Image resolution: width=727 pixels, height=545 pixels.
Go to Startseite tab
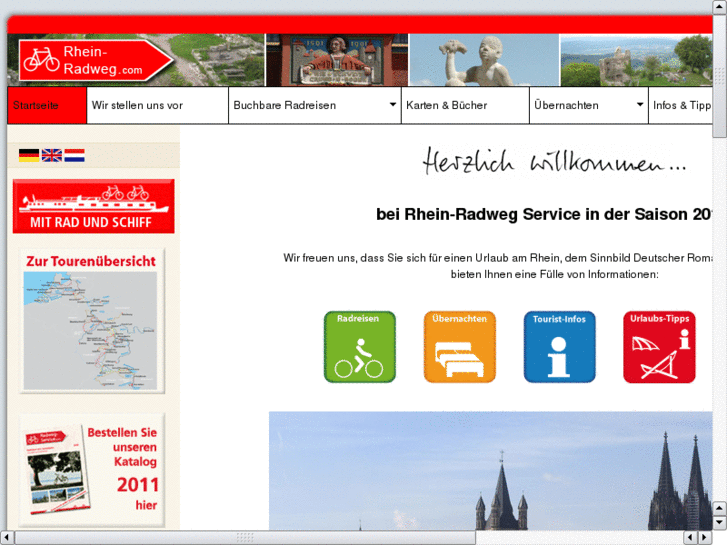coord(47,105)
